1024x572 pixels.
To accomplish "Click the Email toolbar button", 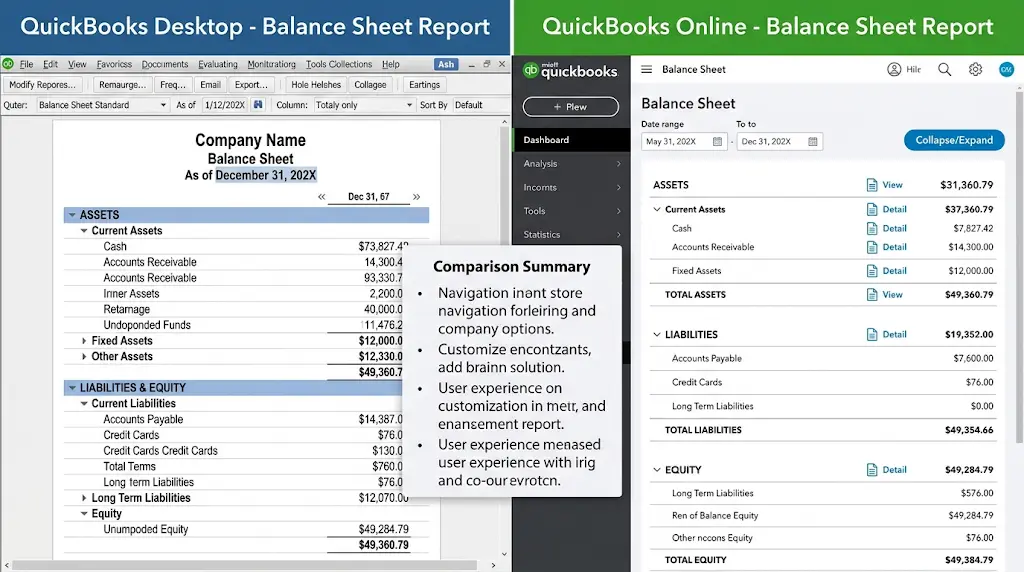I will (210, 85).
